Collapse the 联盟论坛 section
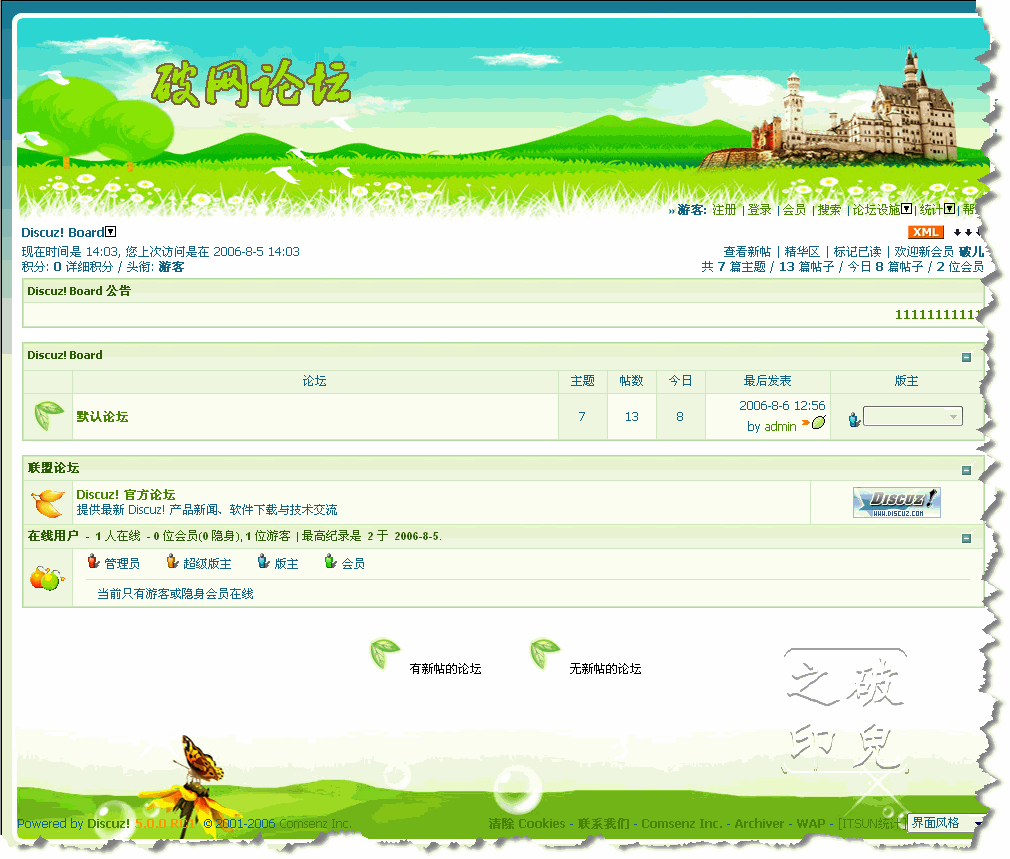The height and width of the screenshot is (859, 1010). pos(966,471)
